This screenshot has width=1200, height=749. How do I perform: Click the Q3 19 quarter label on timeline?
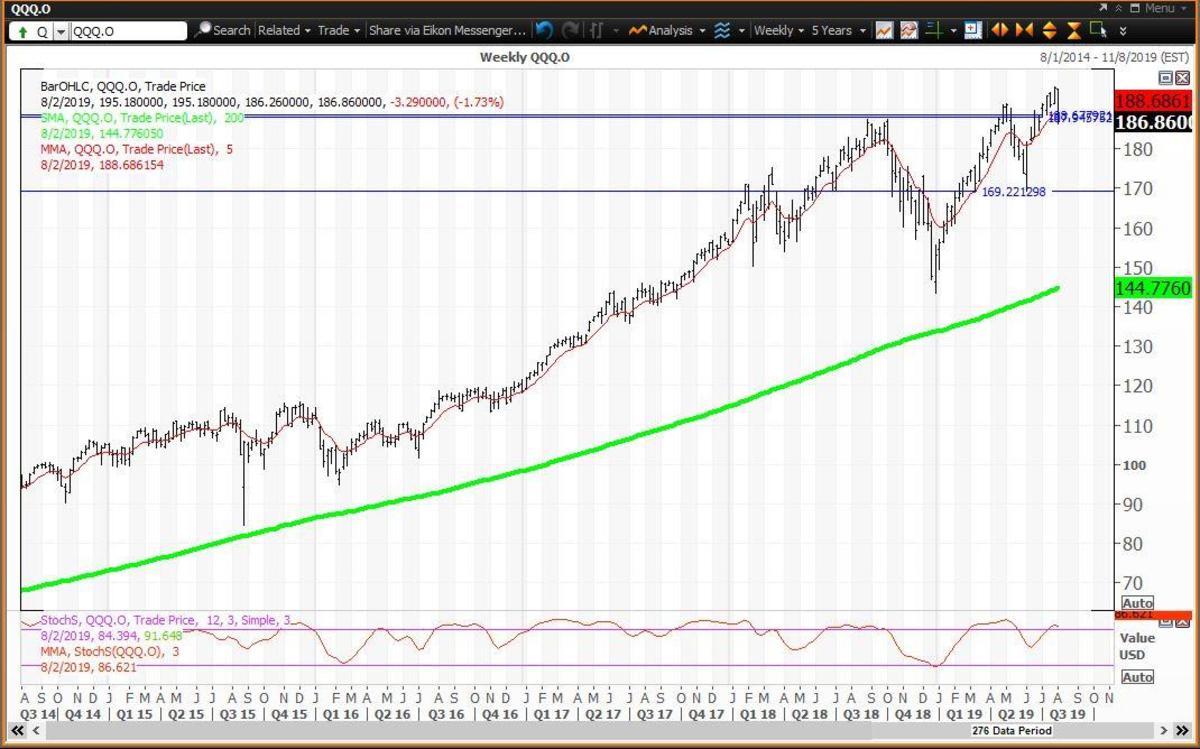pyautogui.click(x=1066, y=714)
